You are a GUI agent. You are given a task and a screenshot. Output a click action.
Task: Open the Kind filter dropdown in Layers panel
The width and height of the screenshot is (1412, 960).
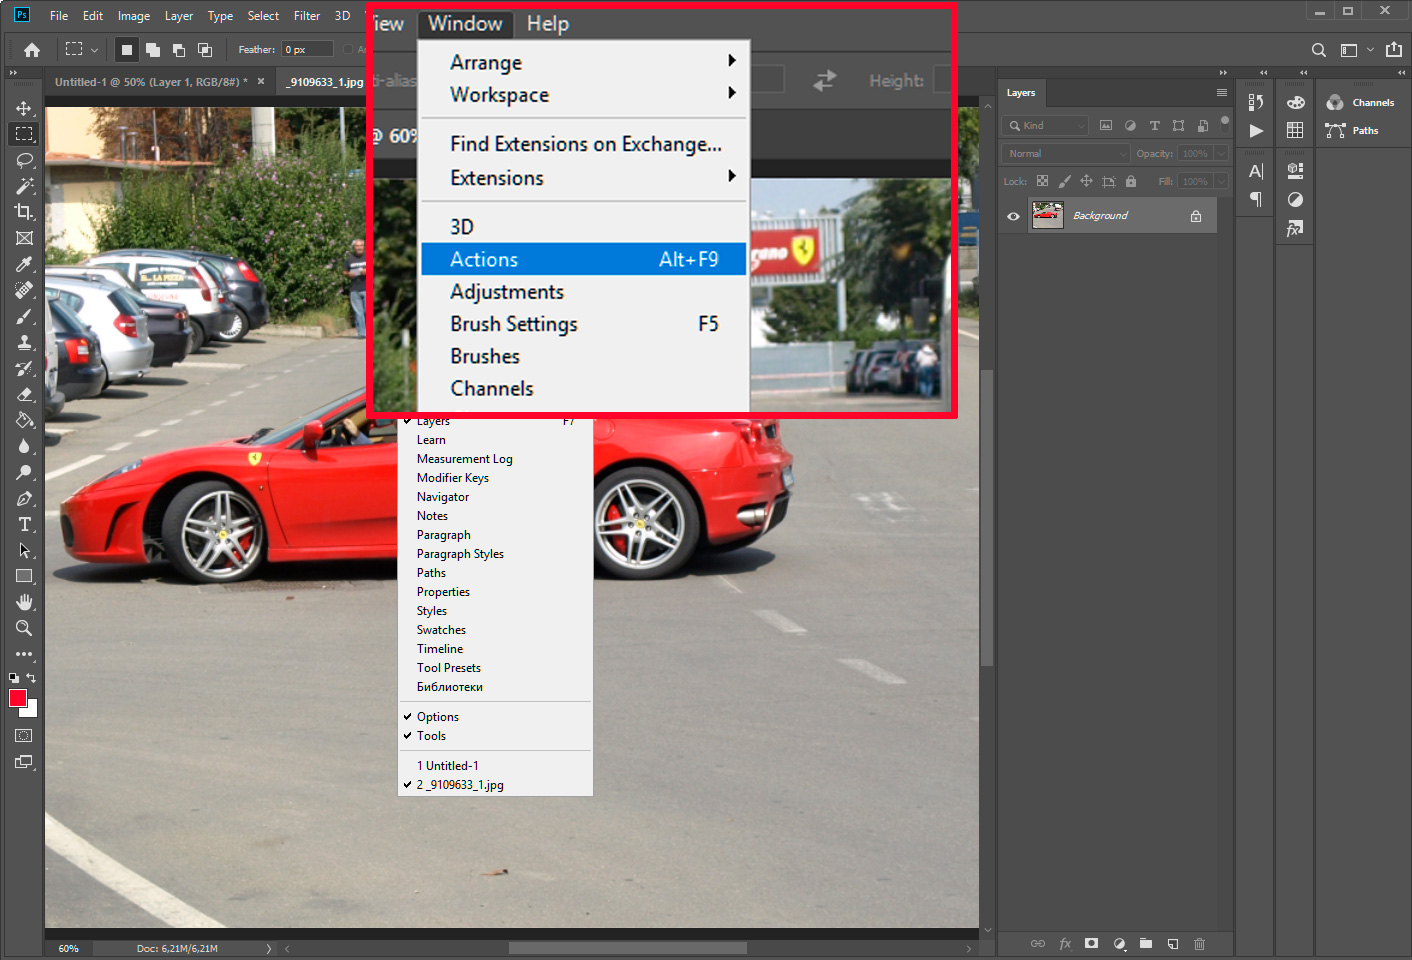[x=1044, y=125]
